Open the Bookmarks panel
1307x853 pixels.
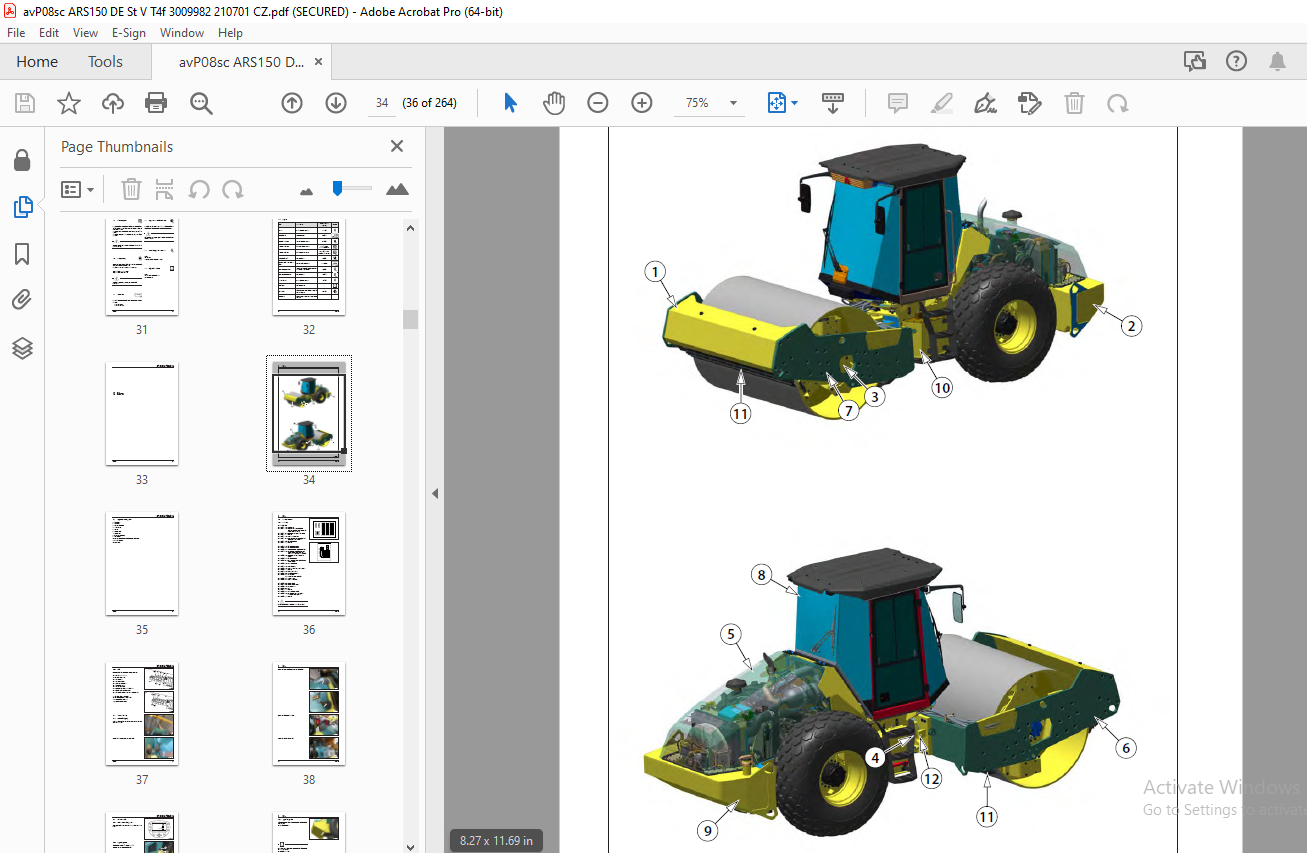(x=22, y=254)
